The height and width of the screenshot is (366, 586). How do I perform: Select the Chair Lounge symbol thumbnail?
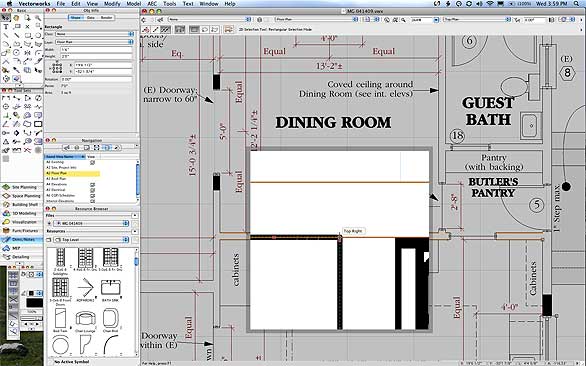click(86, 319)
